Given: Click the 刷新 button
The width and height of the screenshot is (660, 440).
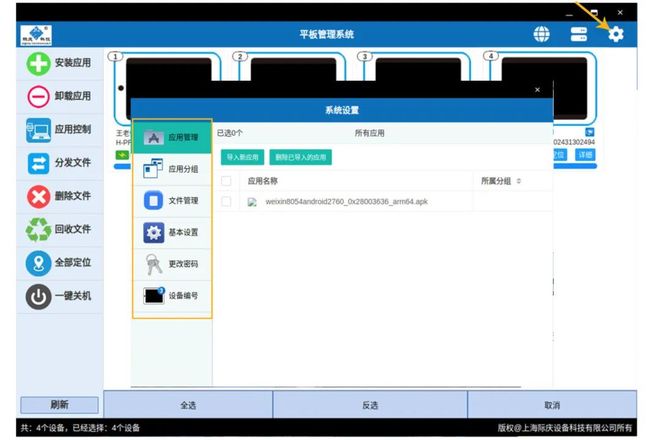Looking at the screenshot, I should pyautogui.click(x=59, y=405).
